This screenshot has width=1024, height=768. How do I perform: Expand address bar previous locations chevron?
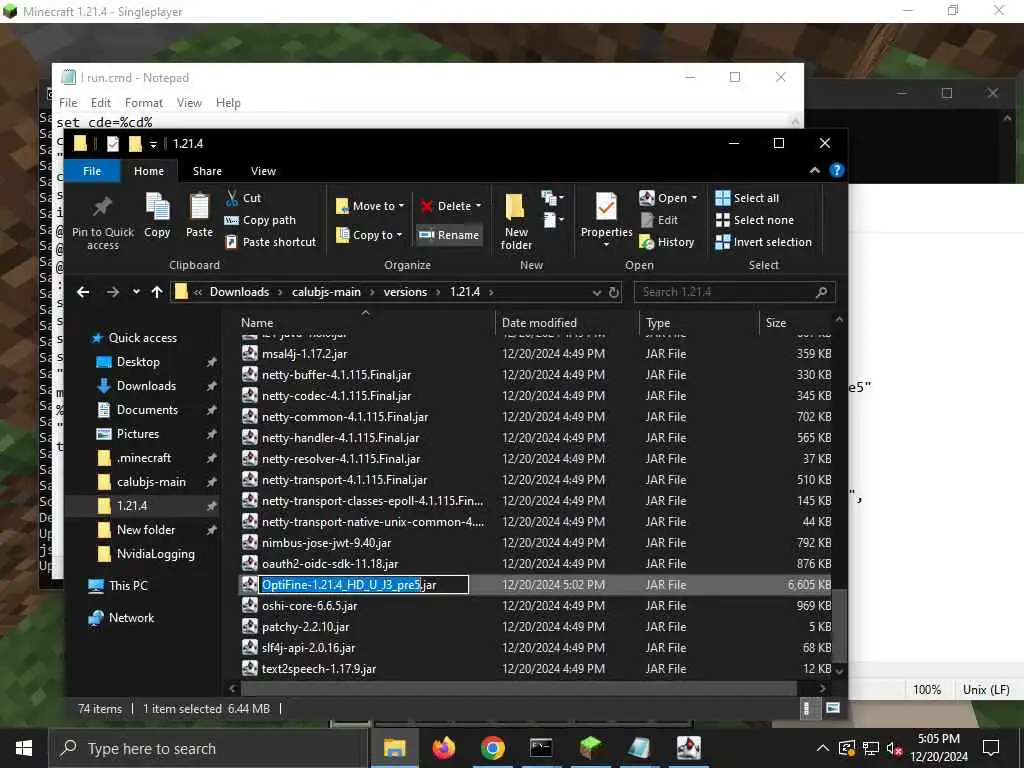[596, 293]
